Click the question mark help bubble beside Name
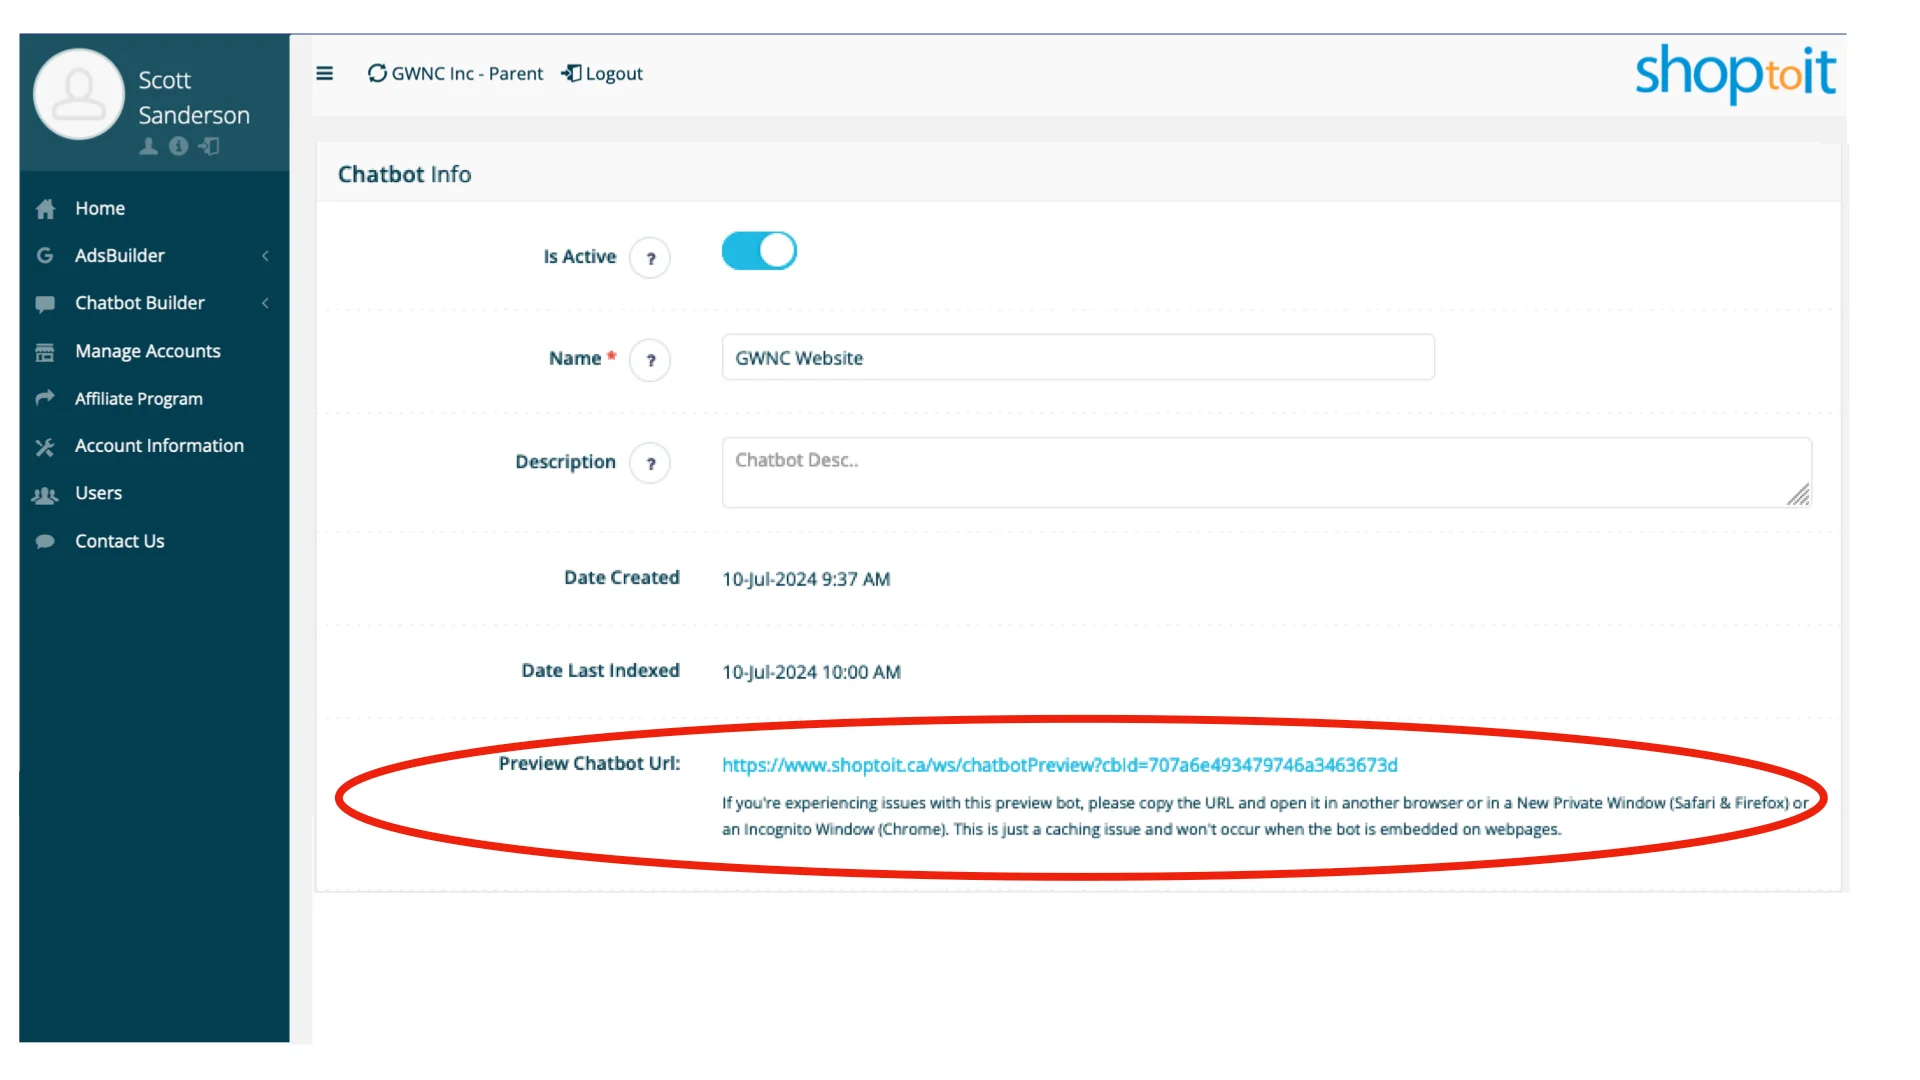Image resolution: width=1920 pixels, height=1080 pixels. [x=651, y=360]
